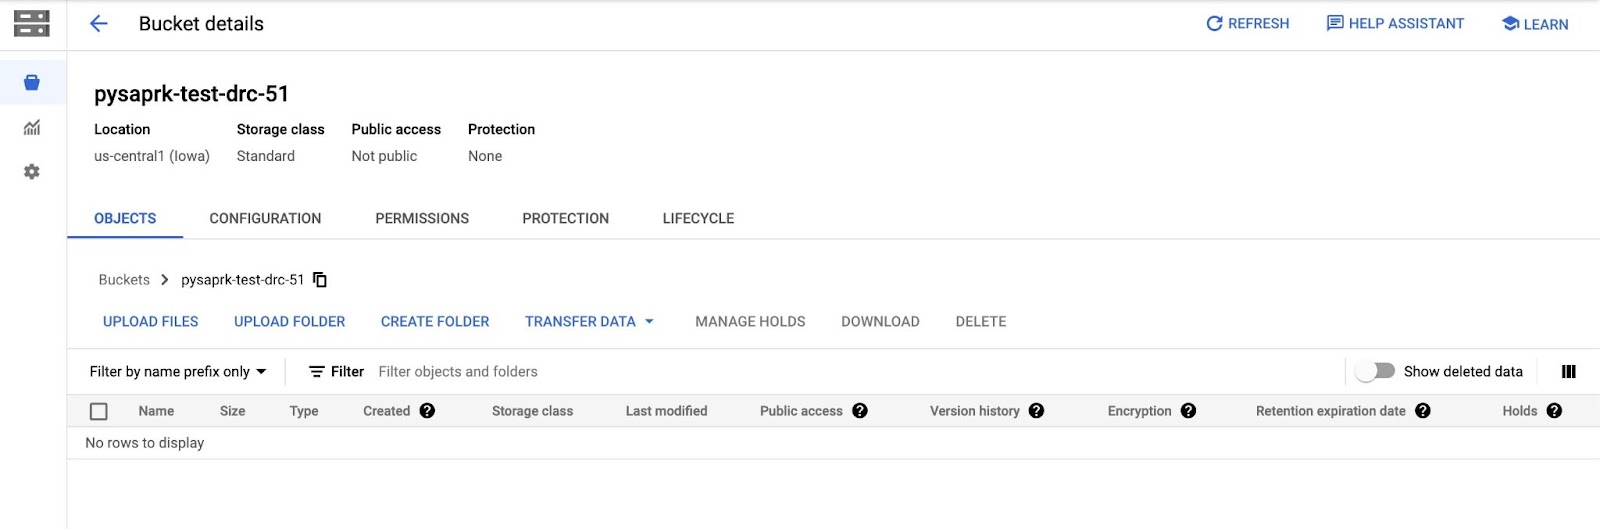The height and width of the screenshot is (529, 1600).
Task: Open the Settings gear icon in sidebar
Action: pos(32,172)
